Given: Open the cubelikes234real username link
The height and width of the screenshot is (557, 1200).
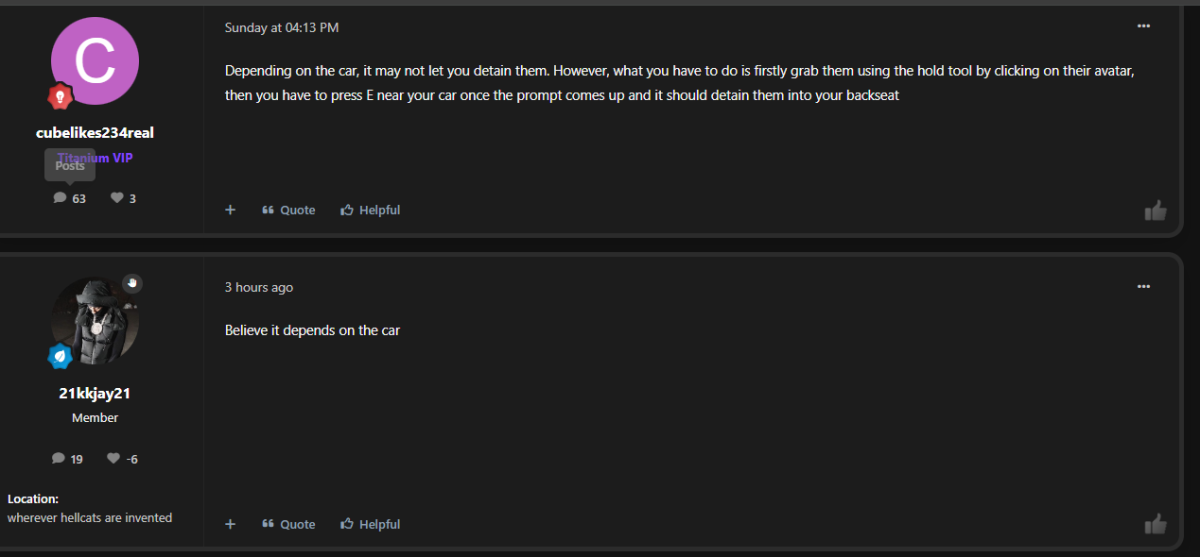Looking at the screenshot, I should tap(95, 133).
